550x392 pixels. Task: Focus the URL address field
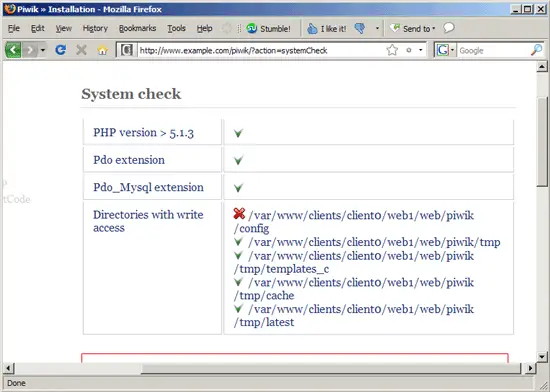coord(260,50)
